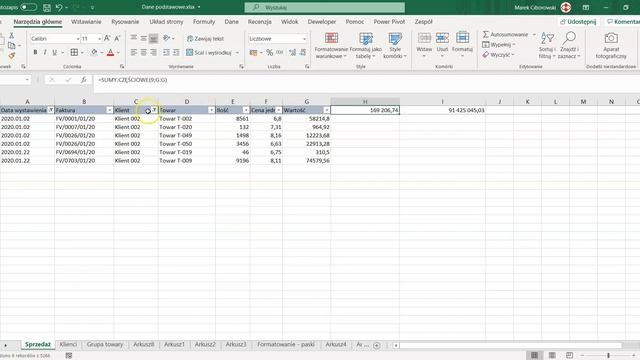Click the Formatuj cells button
Screen dimensions: 640x360
(x=462, y=44)
